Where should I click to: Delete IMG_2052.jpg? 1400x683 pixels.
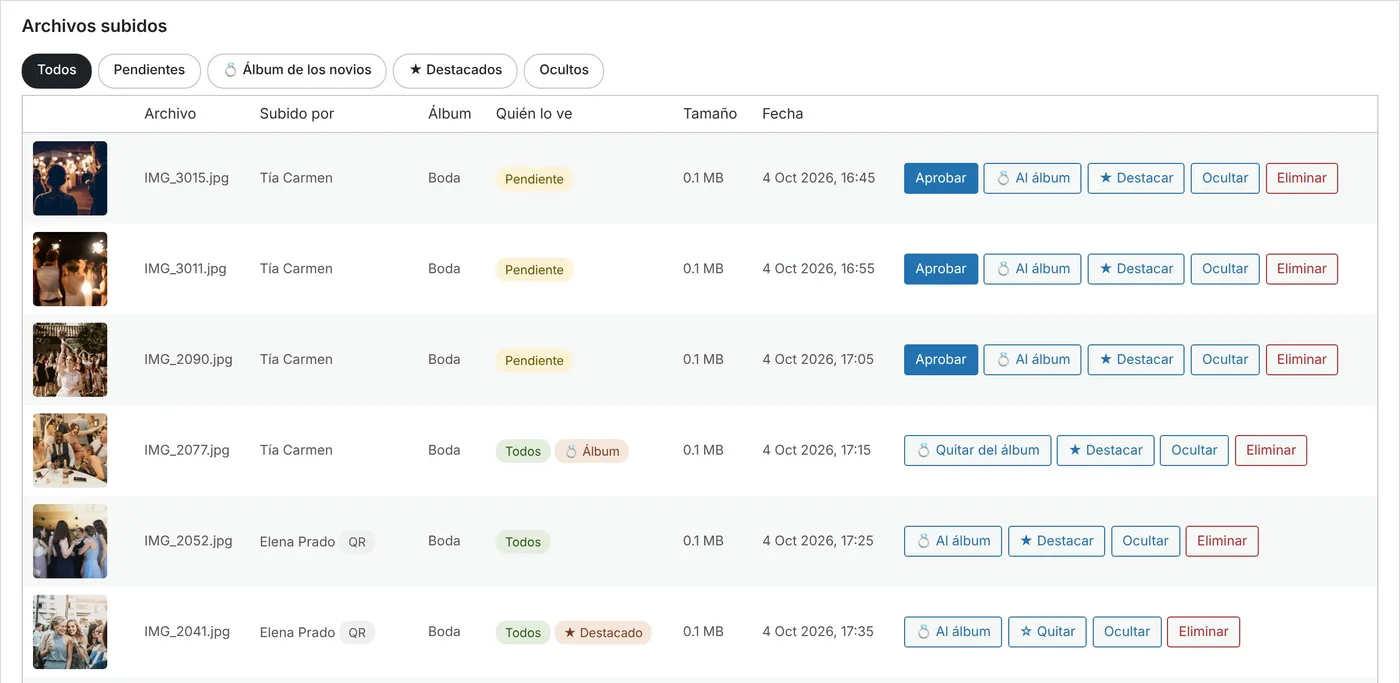[1222, 541]
